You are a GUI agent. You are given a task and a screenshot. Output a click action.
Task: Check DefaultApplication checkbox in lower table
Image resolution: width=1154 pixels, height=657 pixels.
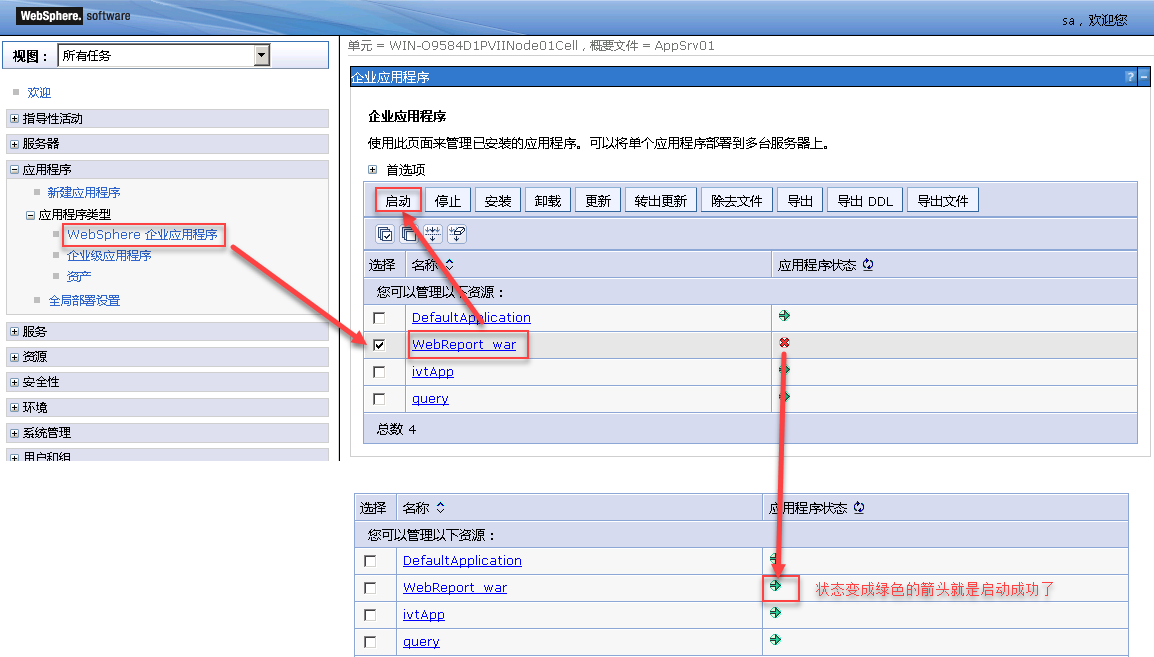click(x=370, y=561)
